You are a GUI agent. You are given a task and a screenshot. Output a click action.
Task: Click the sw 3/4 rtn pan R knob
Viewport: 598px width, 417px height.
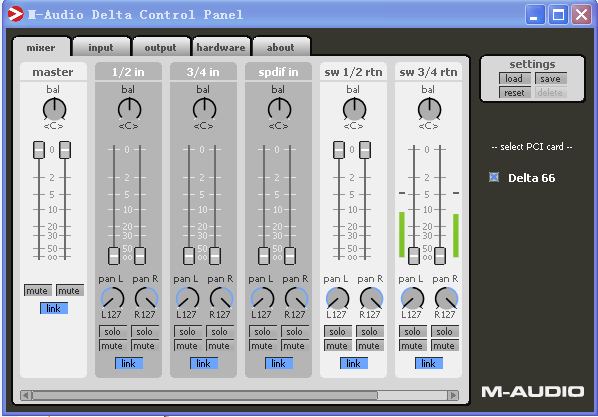[446, 299]
